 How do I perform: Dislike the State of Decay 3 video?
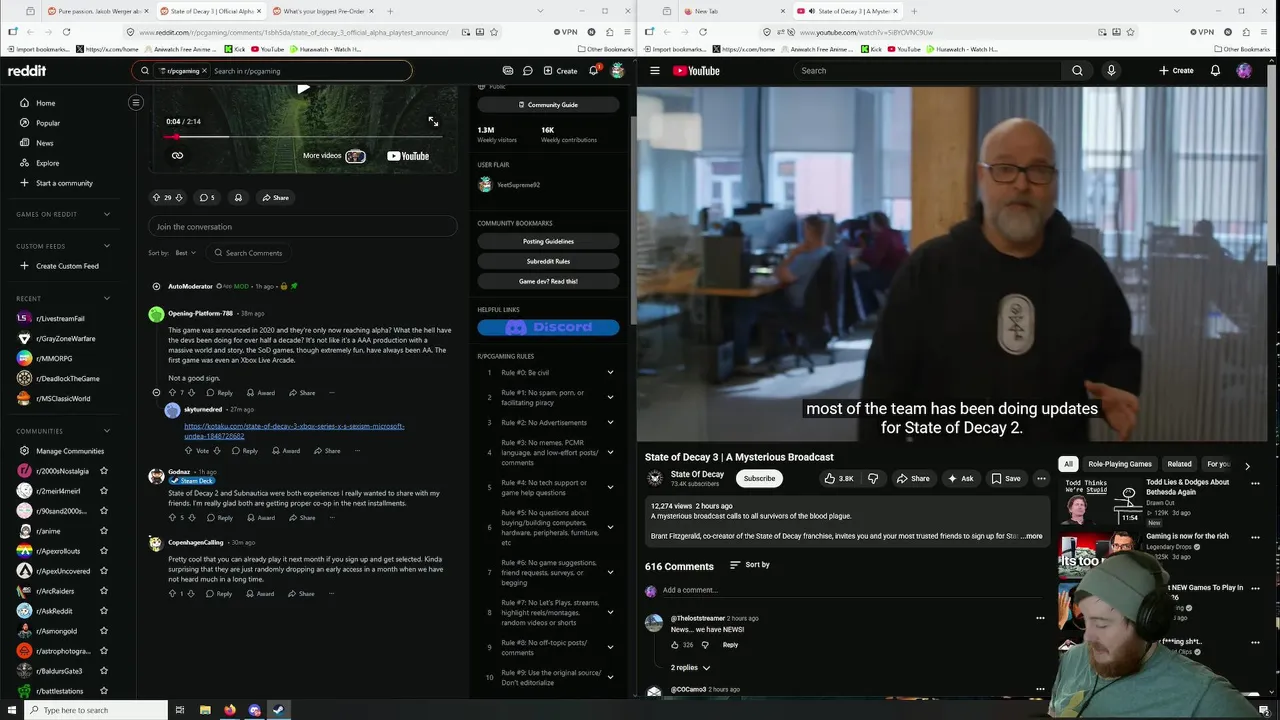coord(873,478)
